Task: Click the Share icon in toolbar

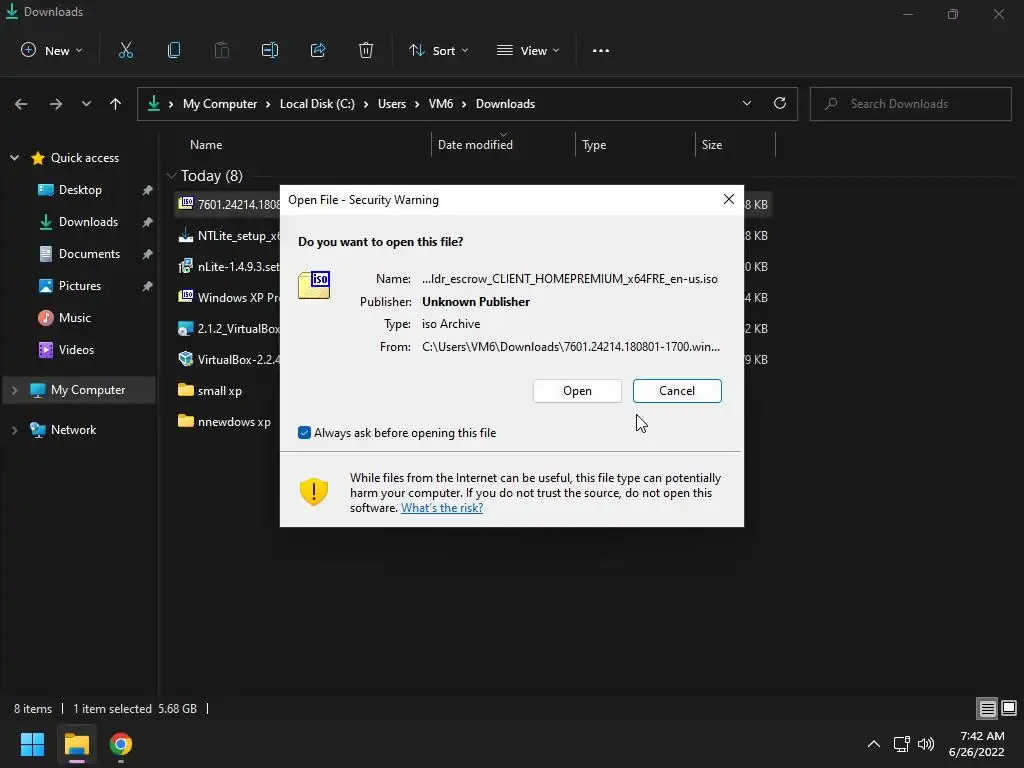Action: pyautogui.click(x=318, y=50)
